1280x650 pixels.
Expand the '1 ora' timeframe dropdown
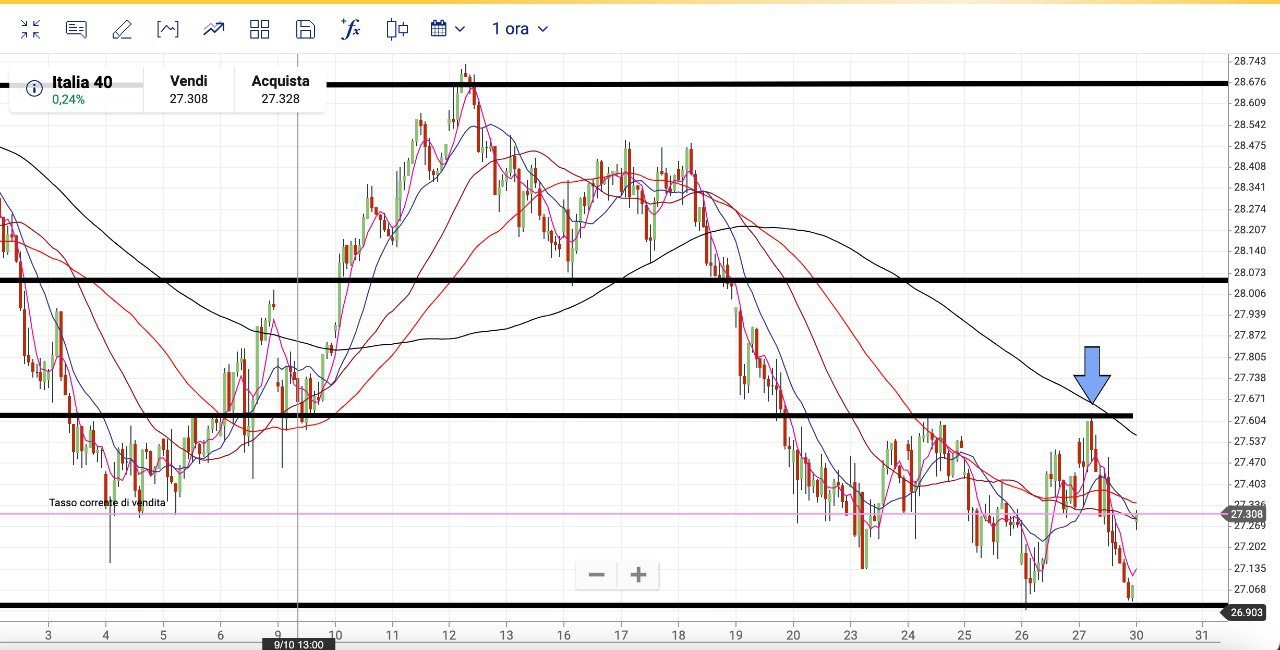(520, 29)
